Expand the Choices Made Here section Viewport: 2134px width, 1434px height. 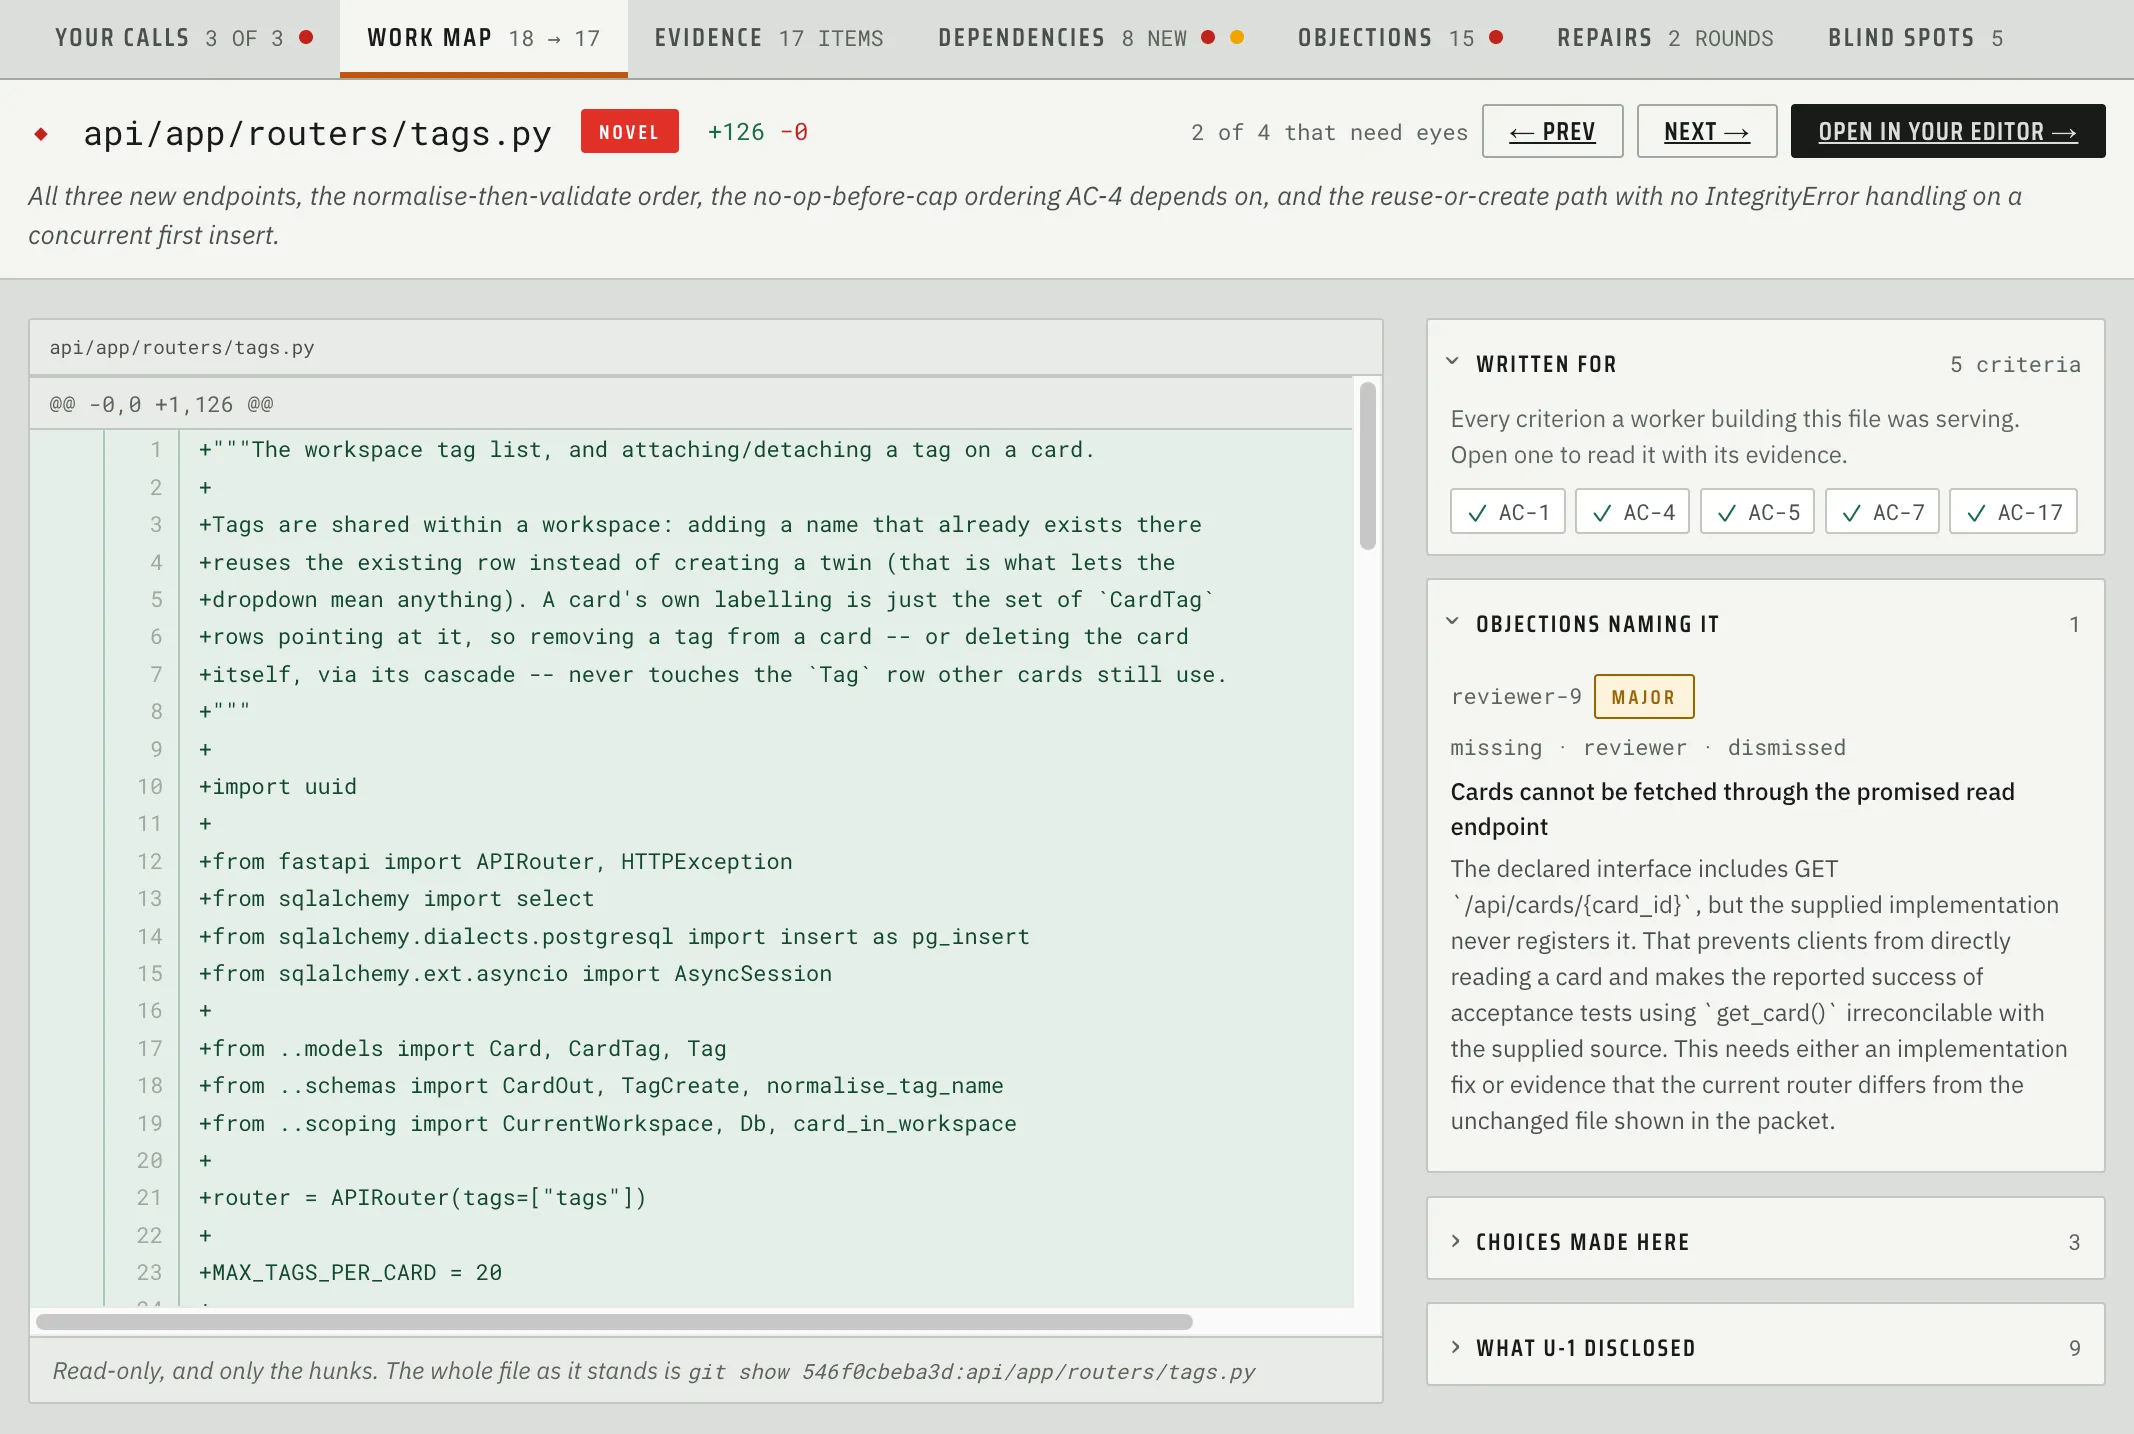click(x=1765, y=1241)
